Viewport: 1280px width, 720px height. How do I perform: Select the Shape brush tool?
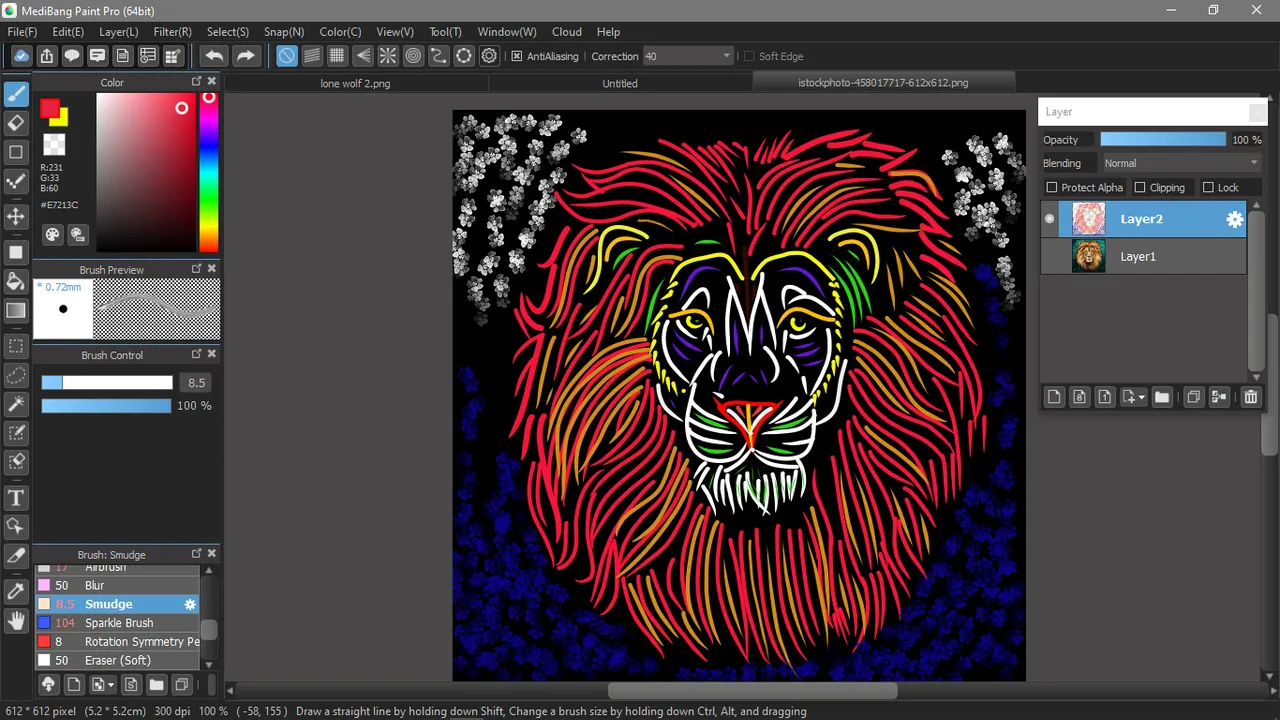click(16, 152)
